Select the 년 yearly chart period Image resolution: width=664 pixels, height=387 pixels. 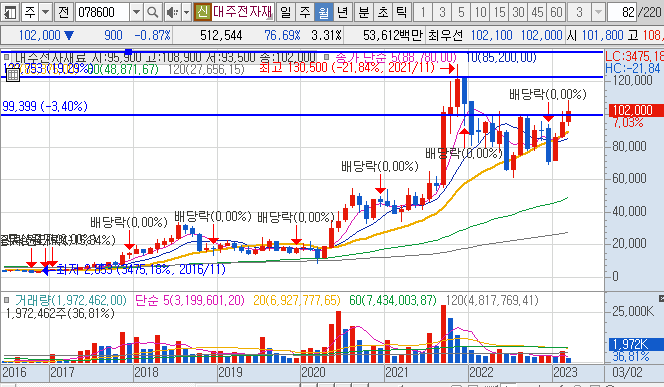click(x=342, y=12)
